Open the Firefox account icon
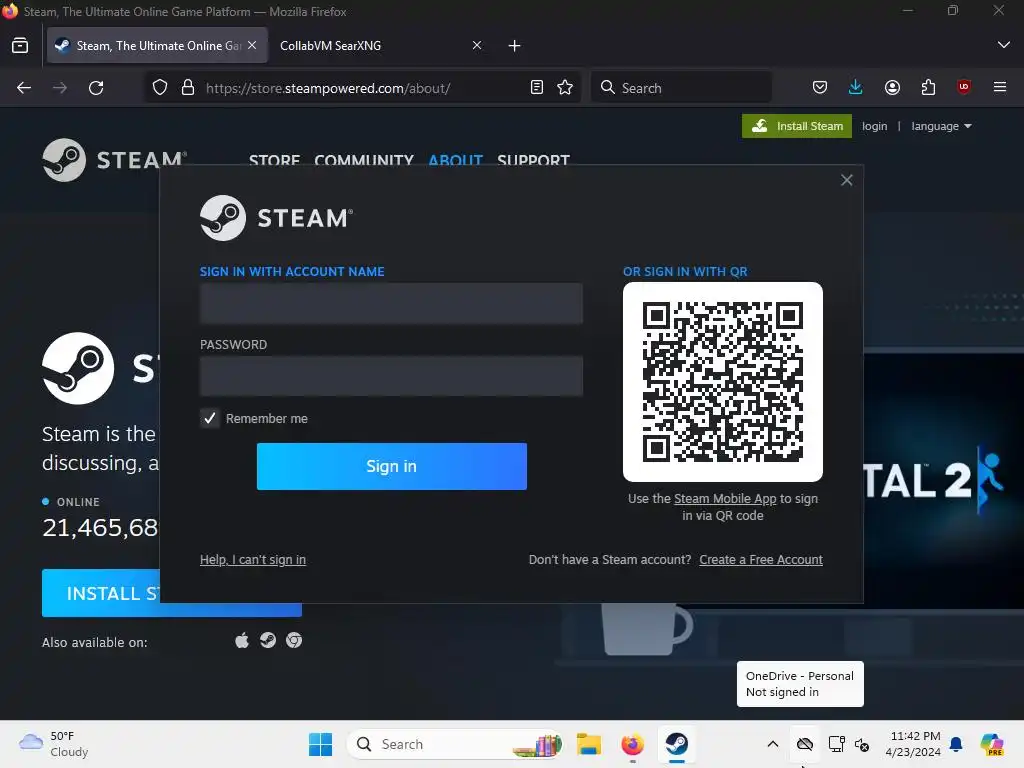 (x=892, y=88)
